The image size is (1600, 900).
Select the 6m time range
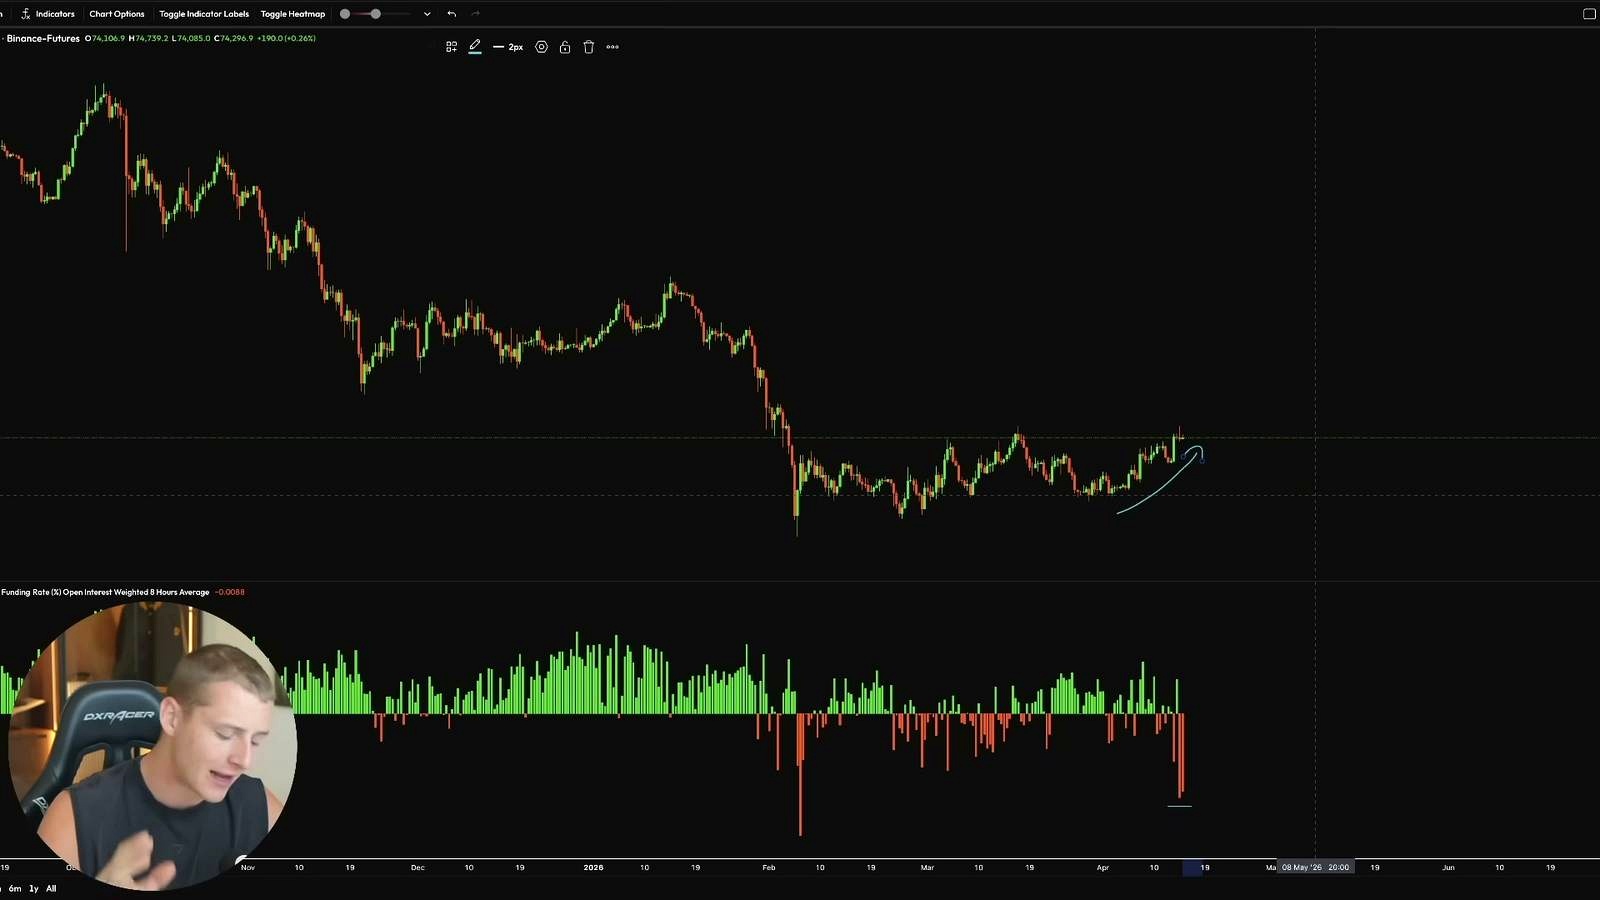[15, 888]
